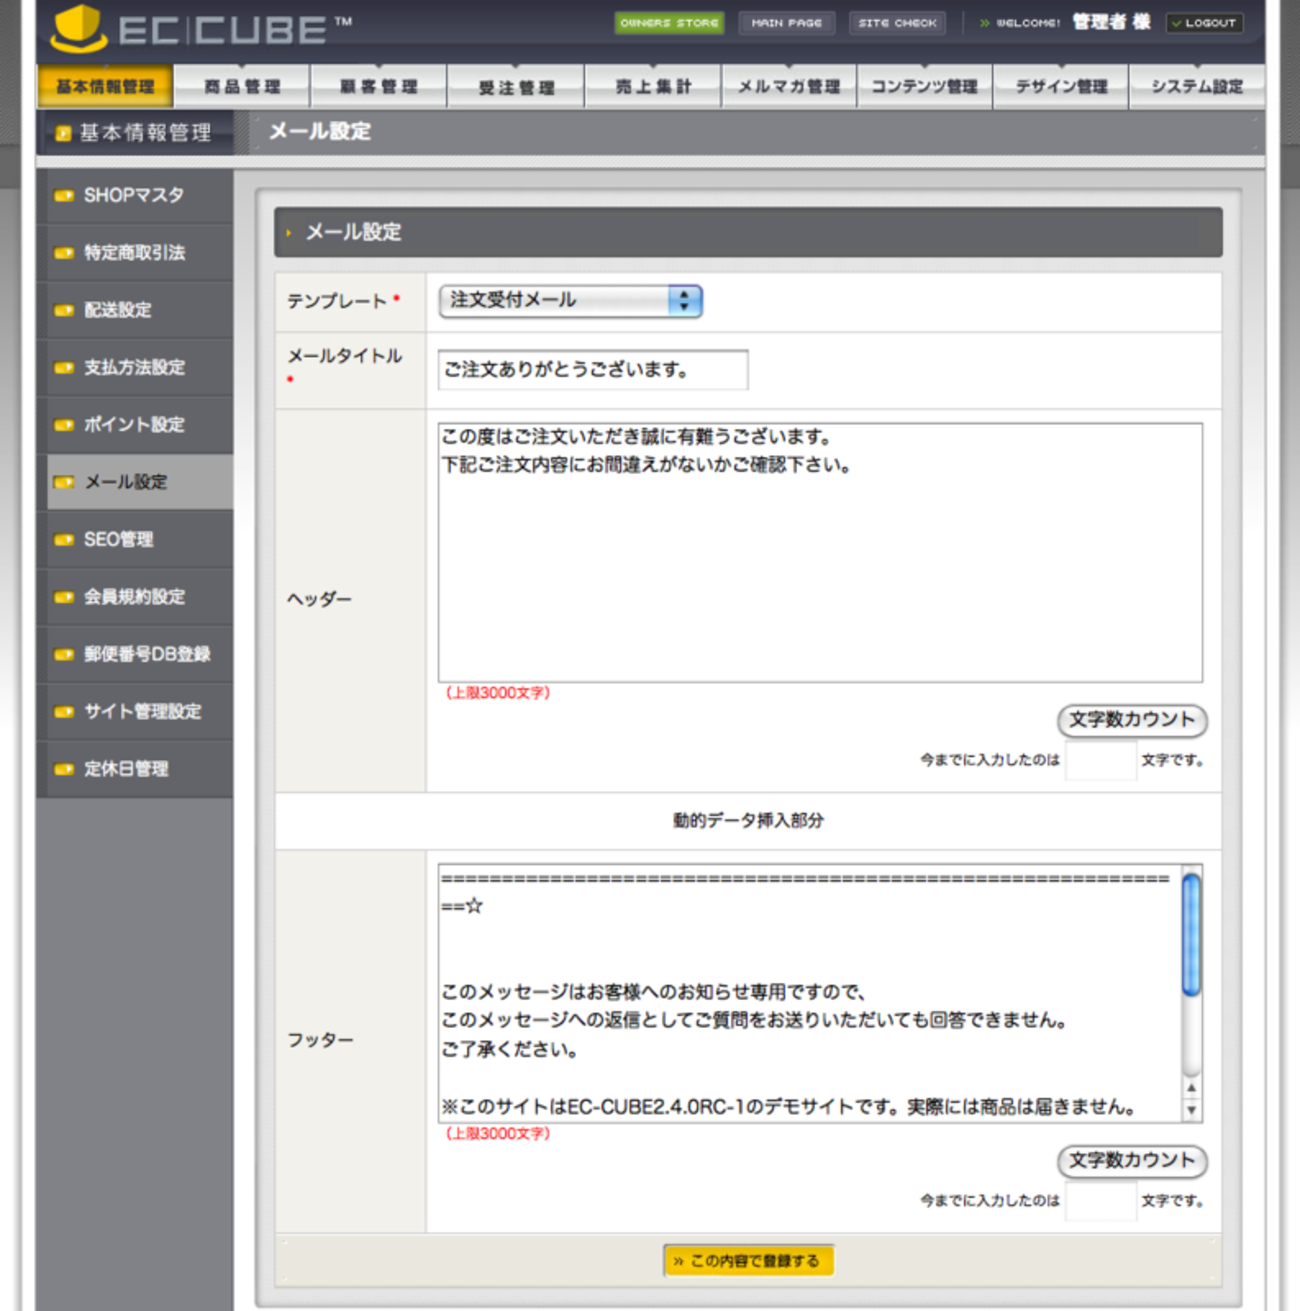Submit with この内容で登録する button
The image size is (1300, 1311).
[748, 1261]
